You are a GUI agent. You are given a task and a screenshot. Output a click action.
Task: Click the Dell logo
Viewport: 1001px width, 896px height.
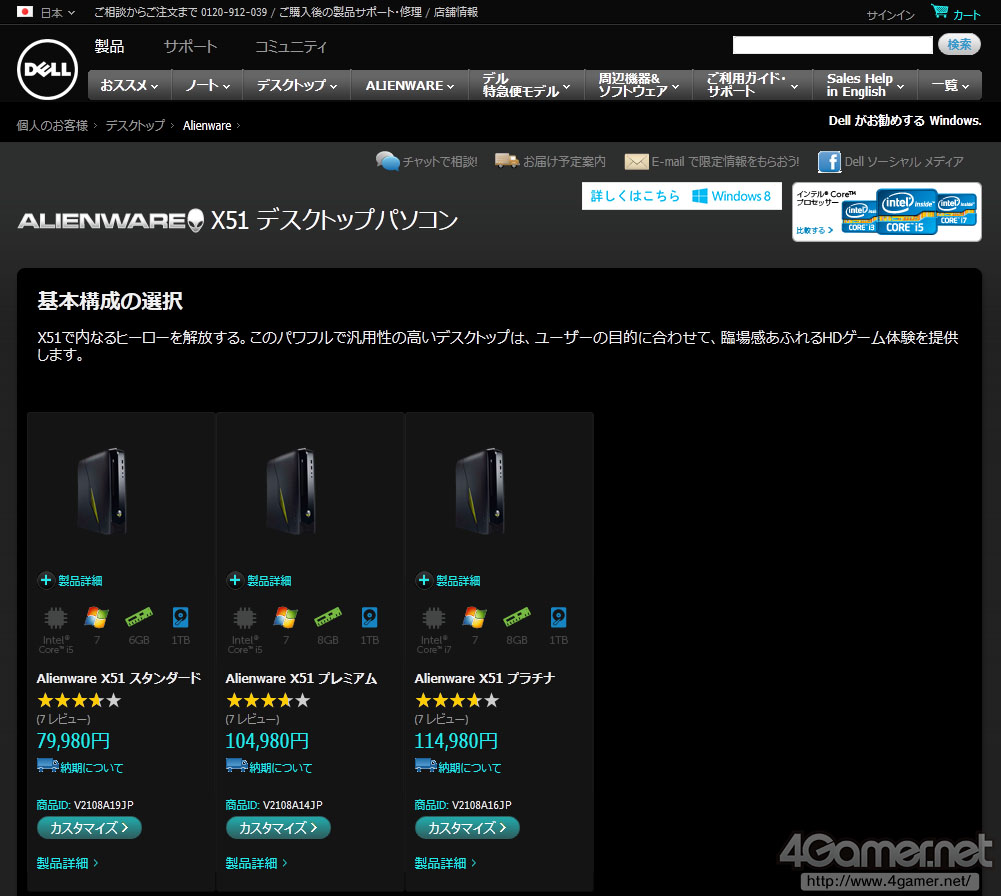pos(47,69)
